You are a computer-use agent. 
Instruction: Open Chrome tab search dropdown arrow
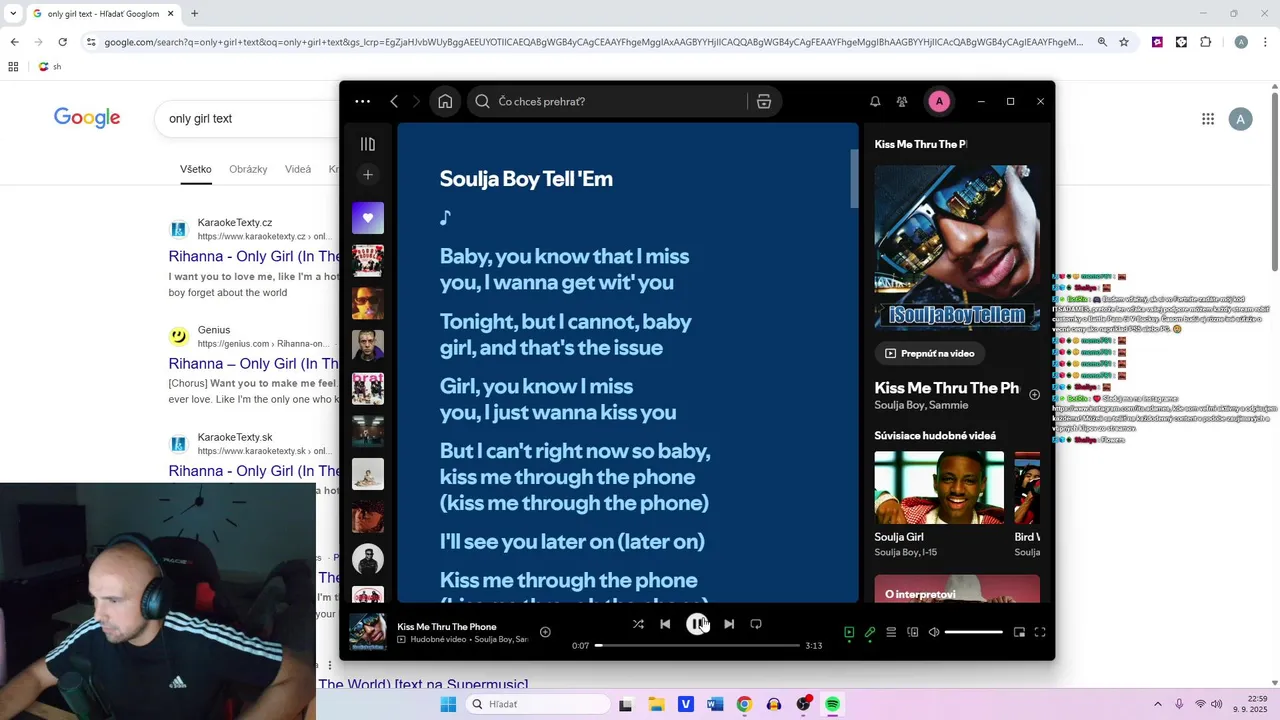pyautogui.click(x=12, y=14)
